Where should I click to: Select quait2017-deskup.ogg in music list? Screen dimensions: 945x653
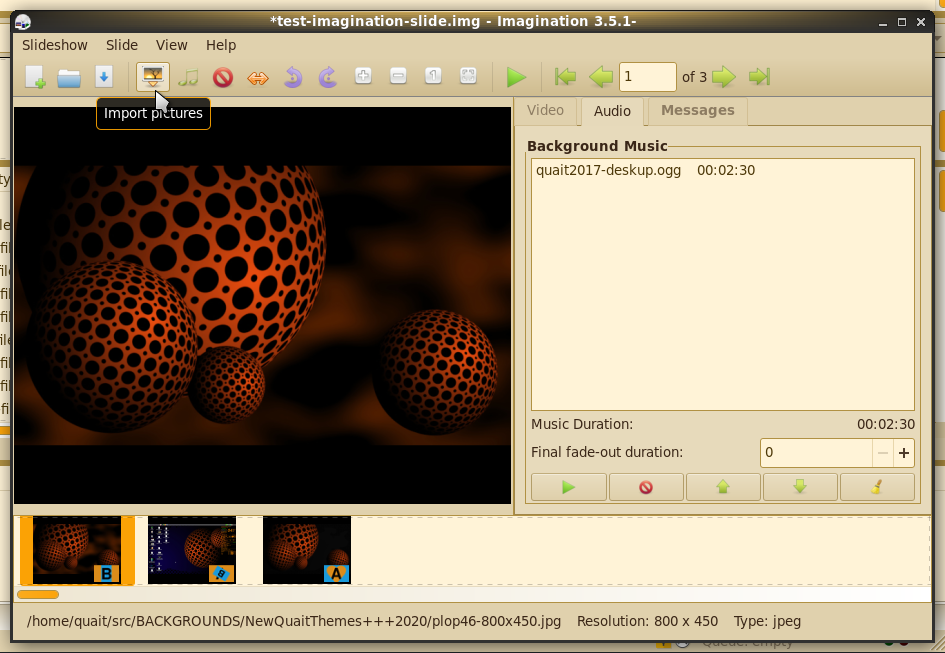click(x=608, y=171)
